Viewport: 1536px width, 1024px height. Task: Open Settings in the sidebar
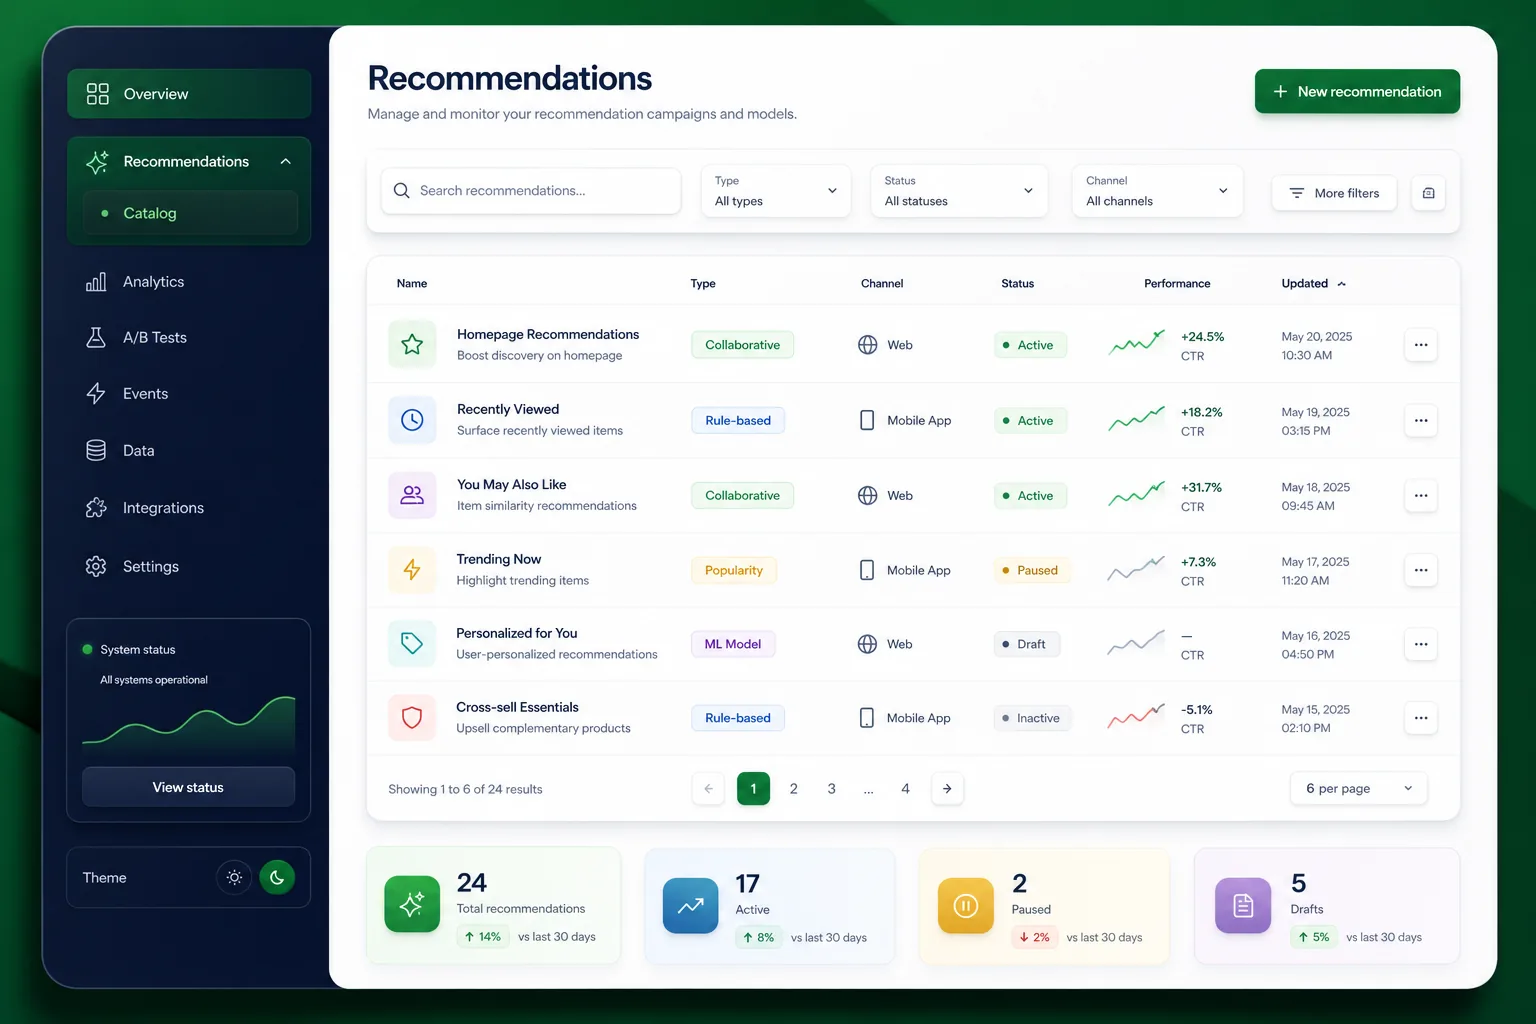(189, 567)
